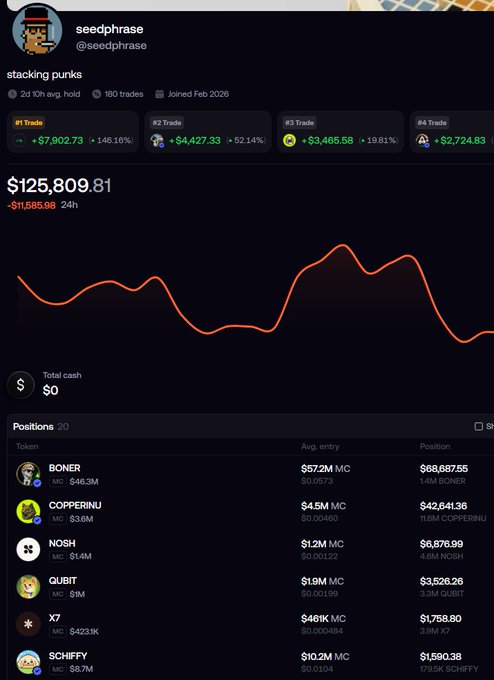Select the QUBIT token name
Image resolution: width=494 pixels, height=680 pixels.
(63, 580)
